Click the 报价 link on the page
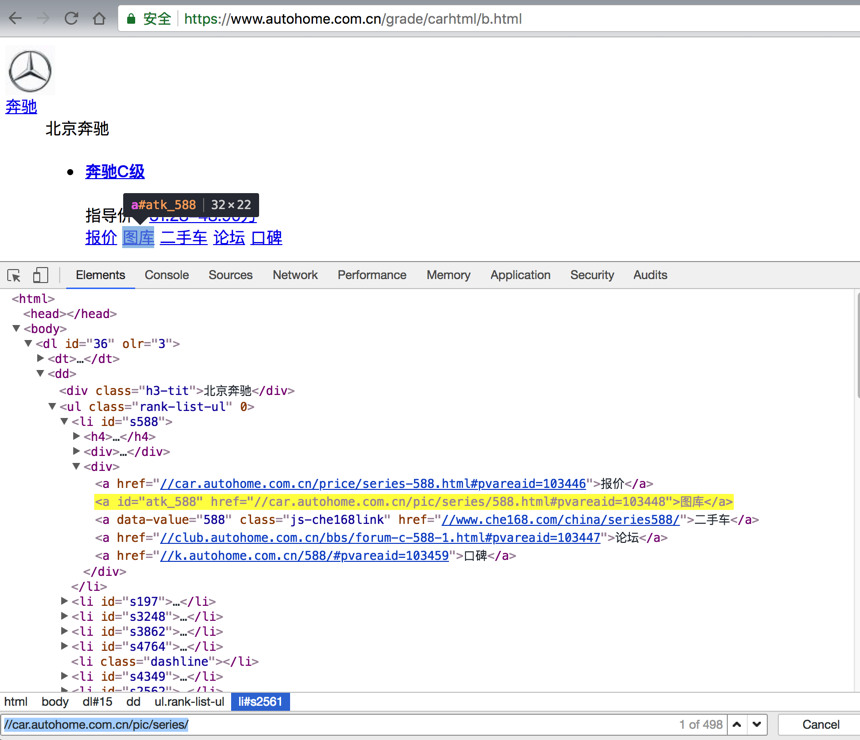The height and width of the screenshot is (740, 860). [101, 238]
